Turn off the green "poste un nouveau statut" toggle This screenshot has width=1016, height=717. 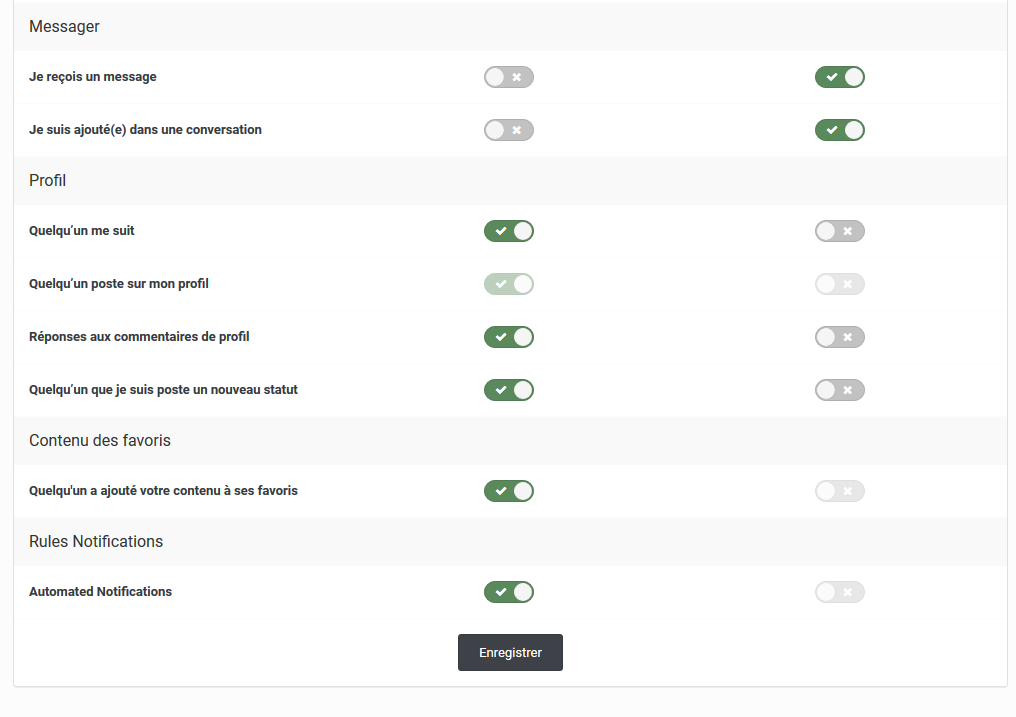coord(509,390)
